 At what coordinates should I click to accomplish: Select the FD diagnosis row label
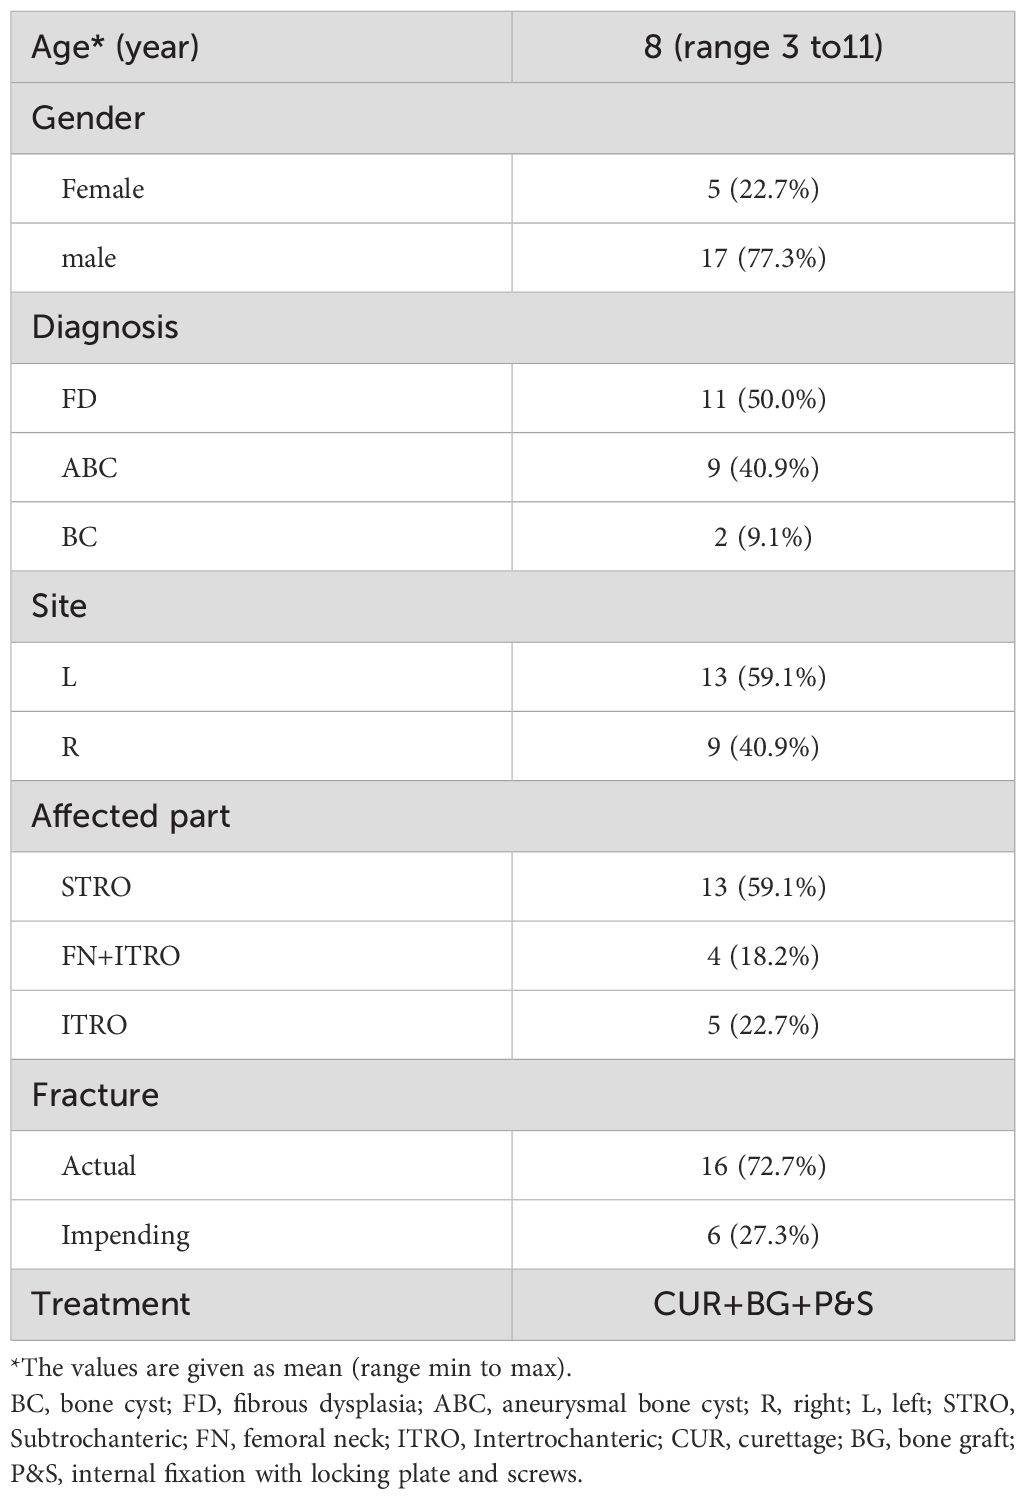tap(79, 399)
